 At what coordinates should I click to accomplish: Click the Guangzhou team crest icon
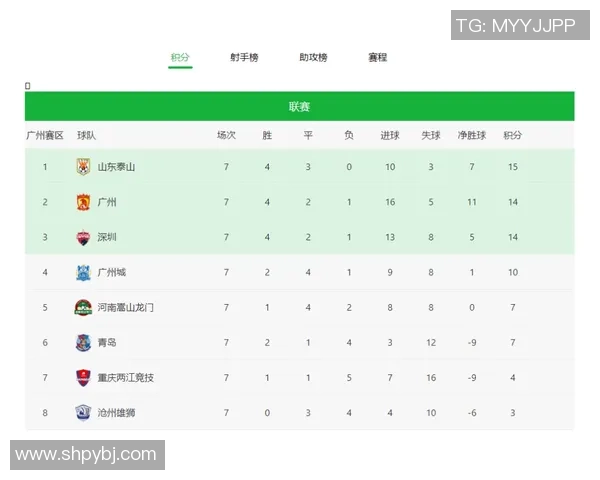point(83,202)
